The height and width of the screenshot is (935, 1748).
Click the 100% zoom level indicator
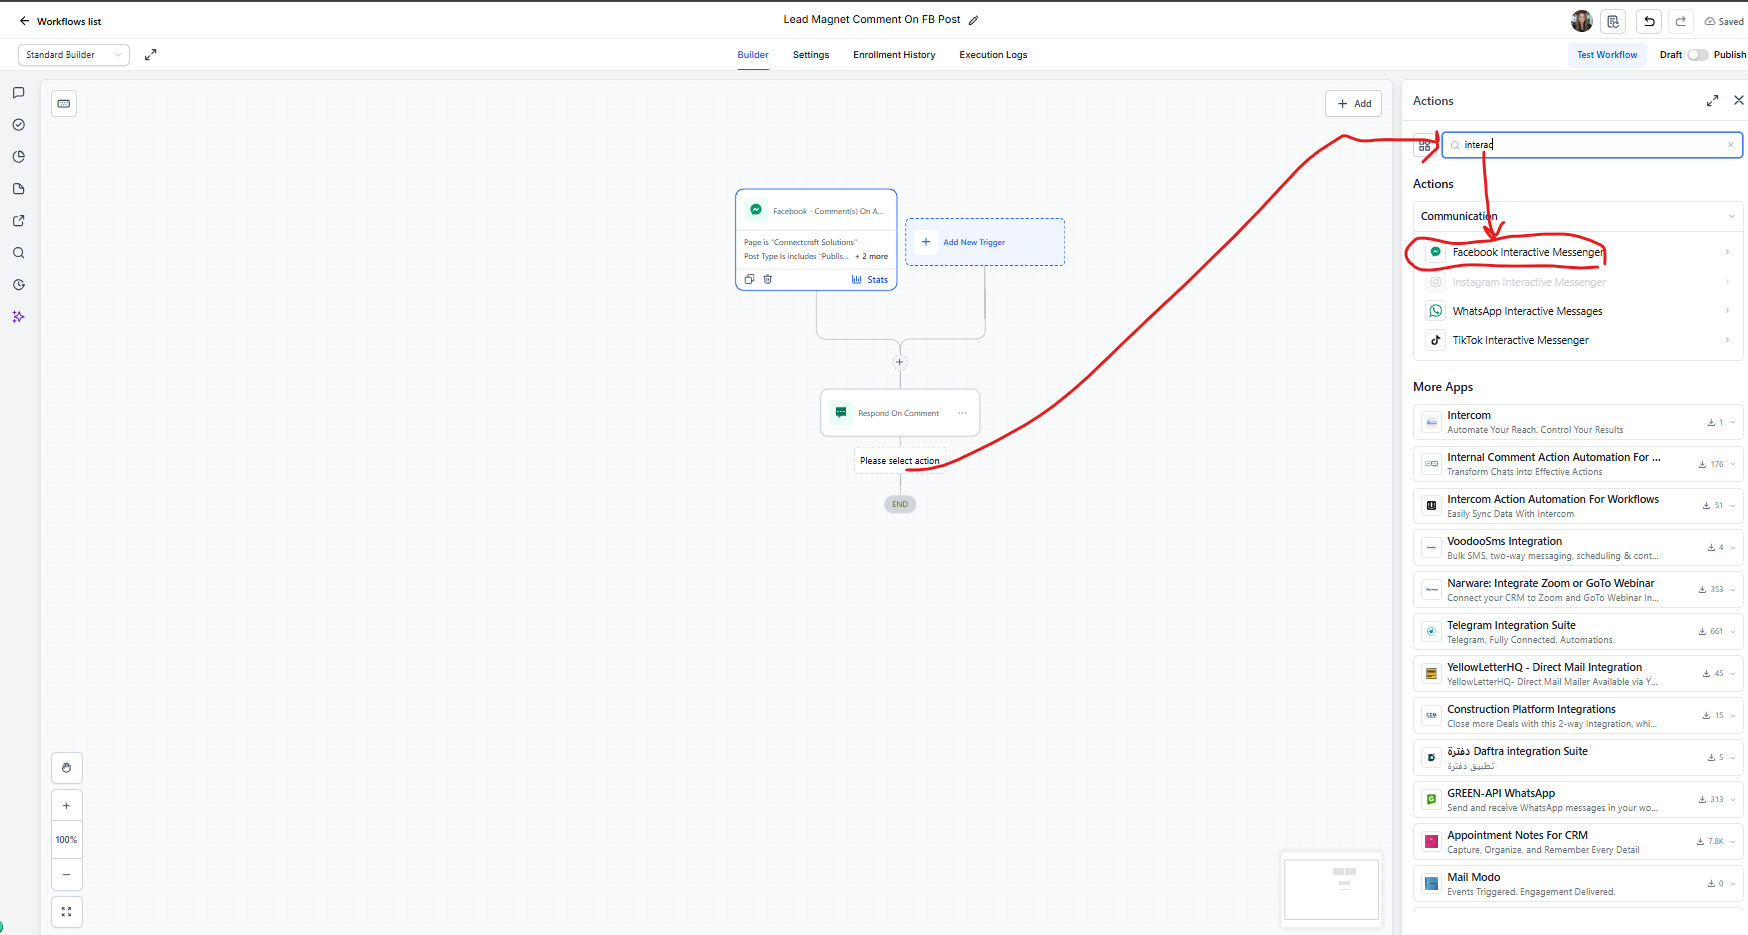click(66, 840)
